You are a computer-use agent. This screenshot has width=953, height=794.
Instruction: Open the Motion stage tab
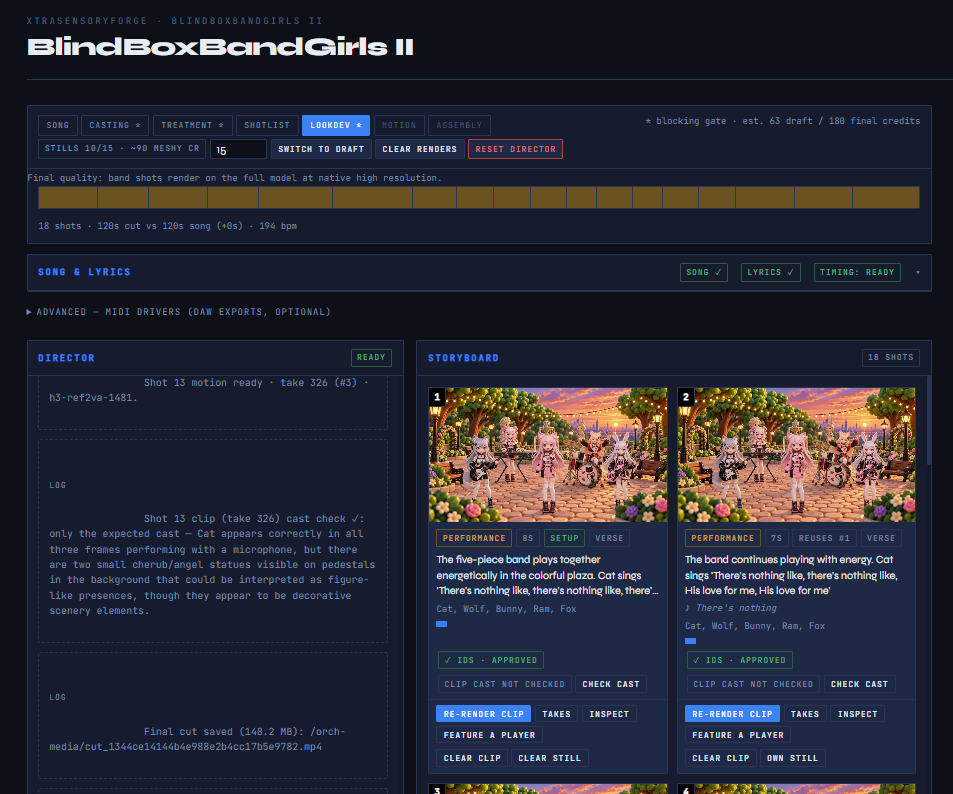[399, 125]
